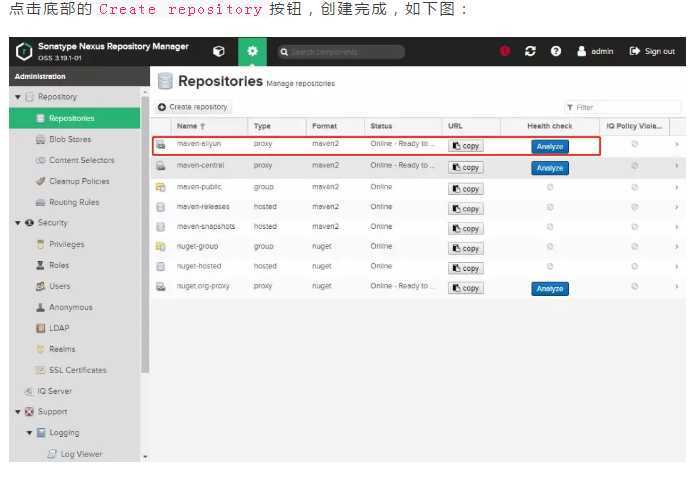This screenshot has width=698, height=483.
Task: Click the red system status alert icon
Action: point(504,51)
